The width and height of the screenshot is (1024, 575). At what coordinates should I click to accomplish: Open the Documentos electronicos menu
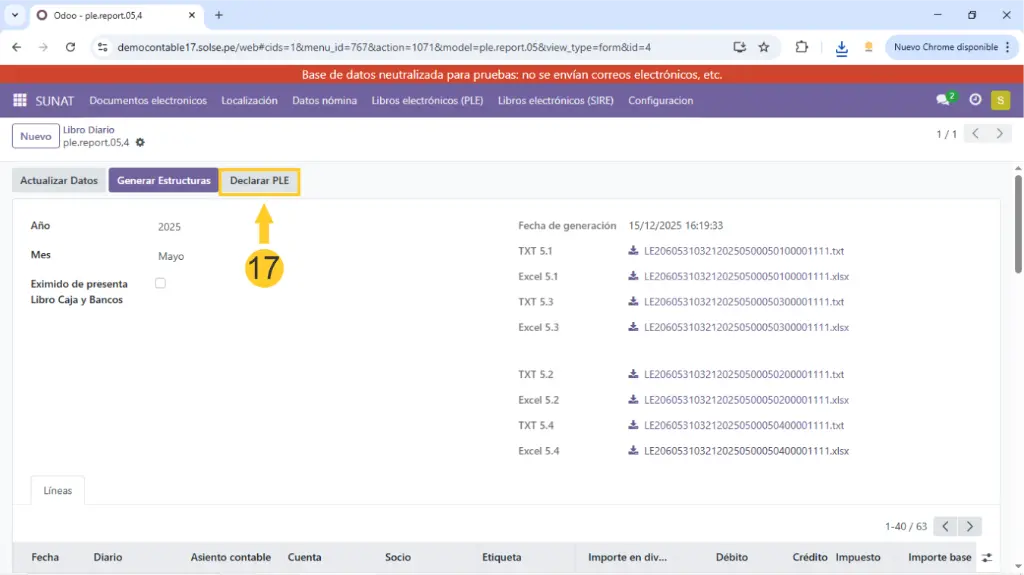point(148,100)
